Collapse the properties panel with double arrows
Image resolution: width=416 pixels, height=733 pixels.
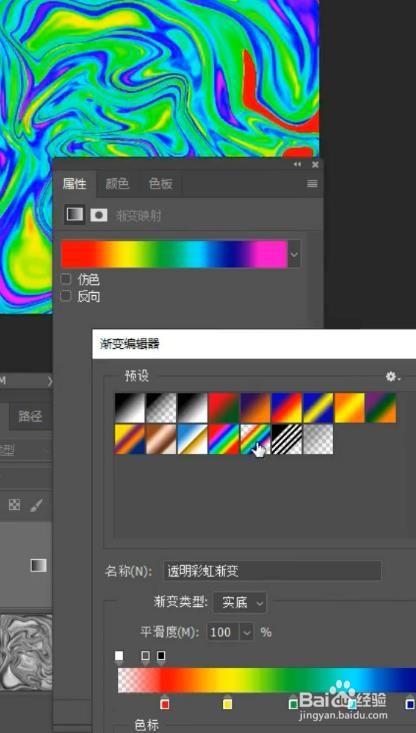pyautogui.click(x=297, y=165)
